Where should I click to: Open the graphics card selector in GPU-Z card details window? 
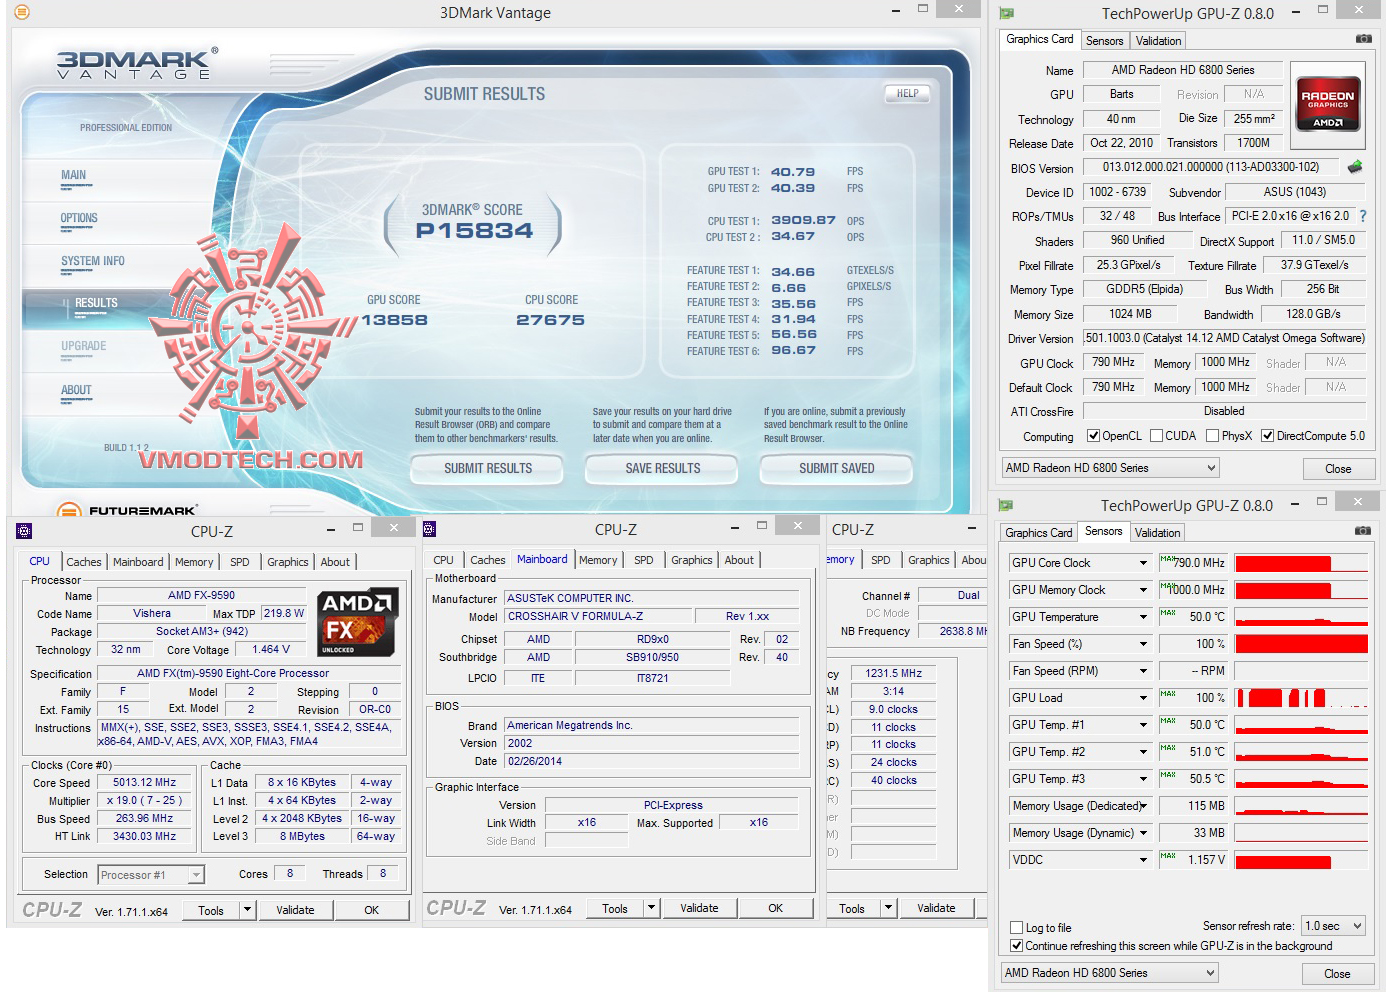click(1111, 468)
